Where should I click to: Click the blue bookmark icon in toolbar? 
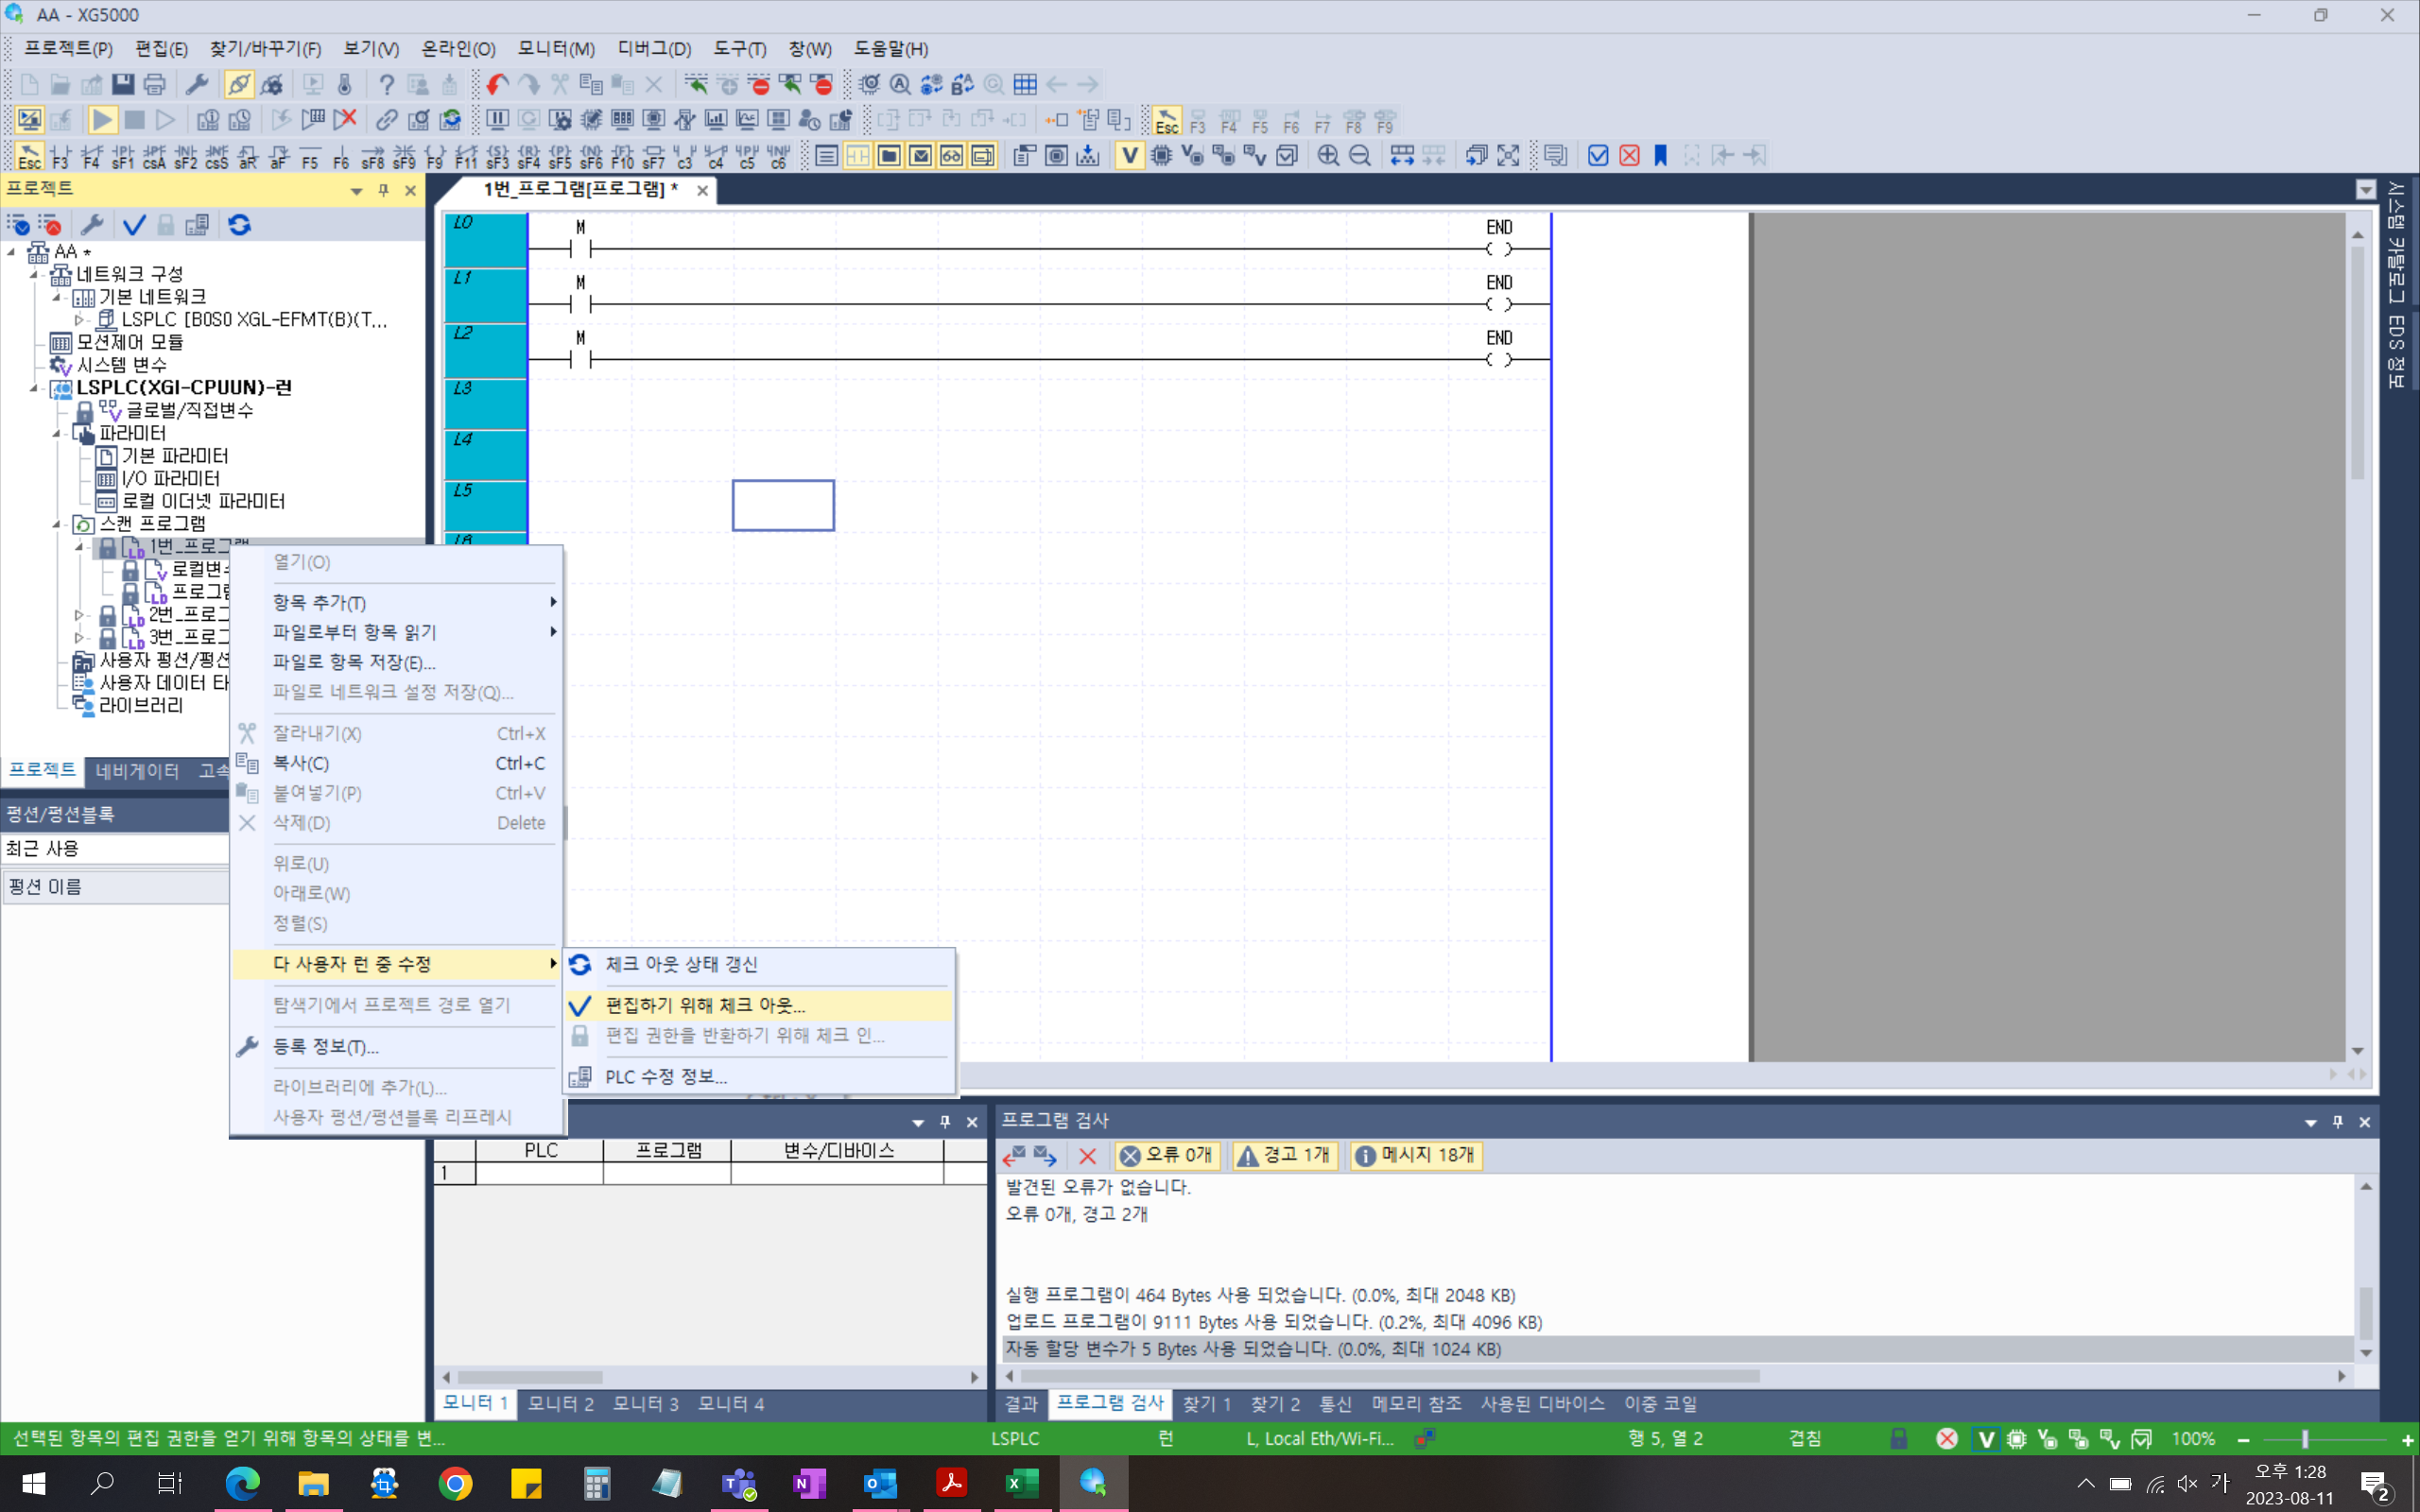(1660, 156)
